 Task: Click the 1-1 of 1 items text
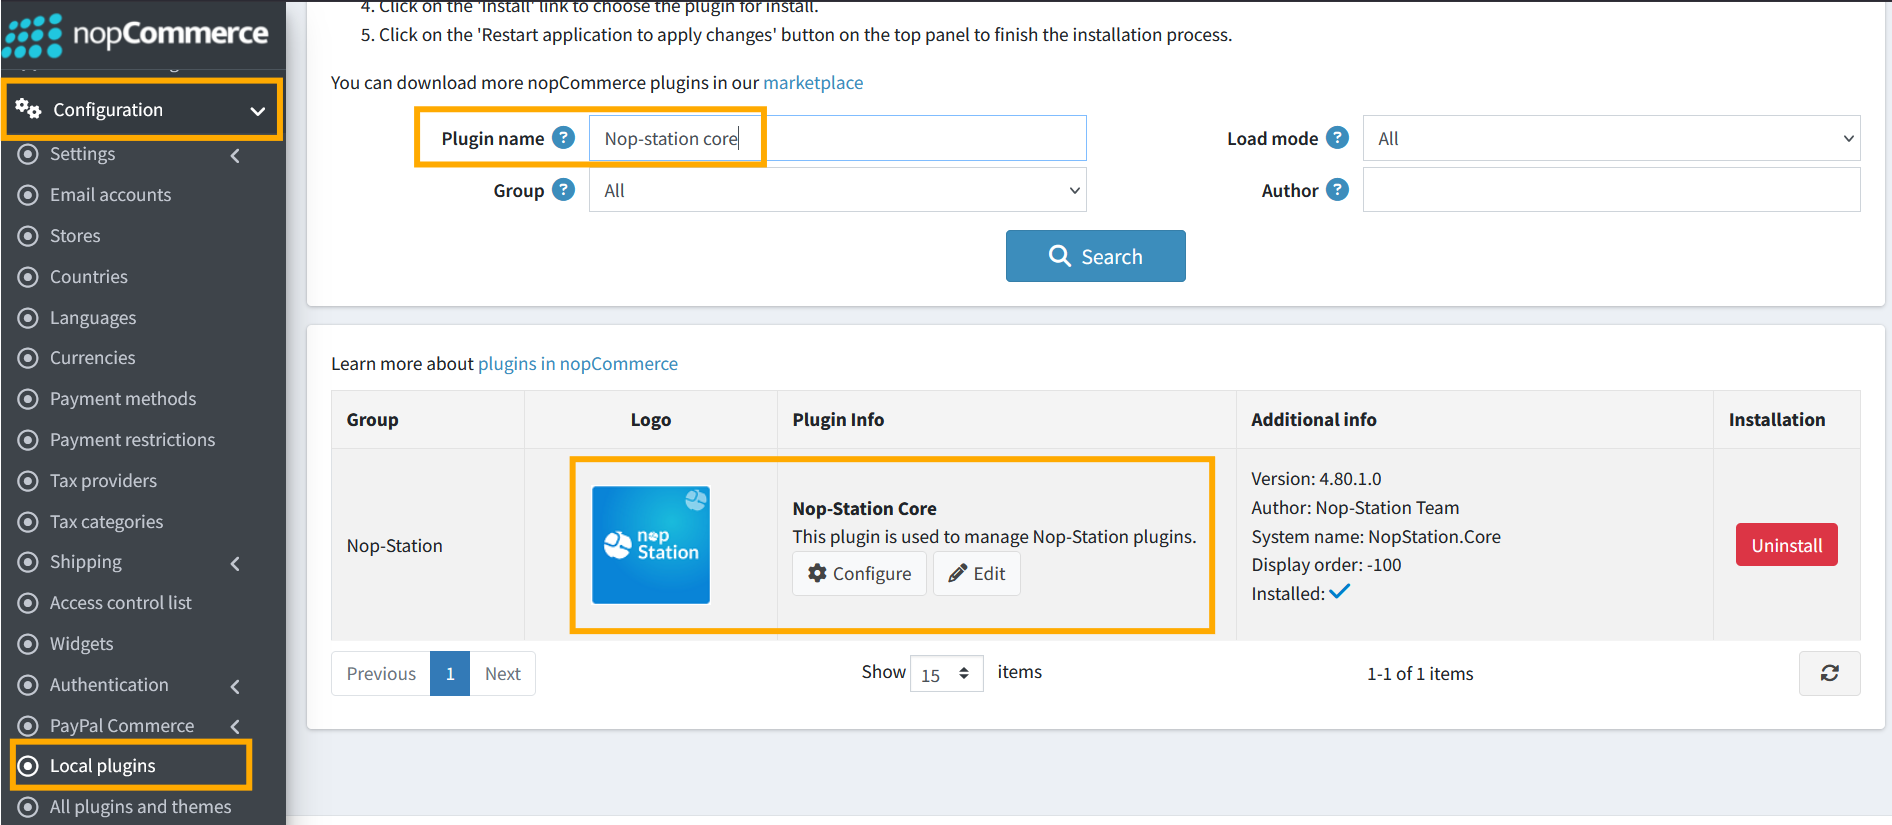point(1420,674)
